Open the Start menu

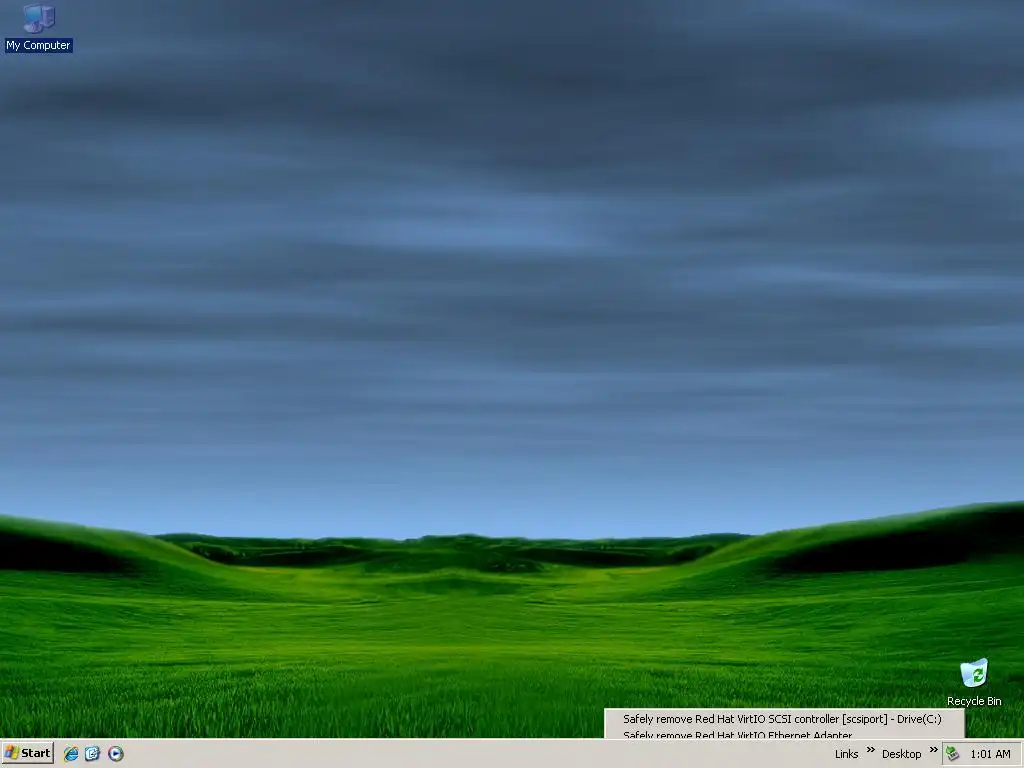click(x=27, y=753)
